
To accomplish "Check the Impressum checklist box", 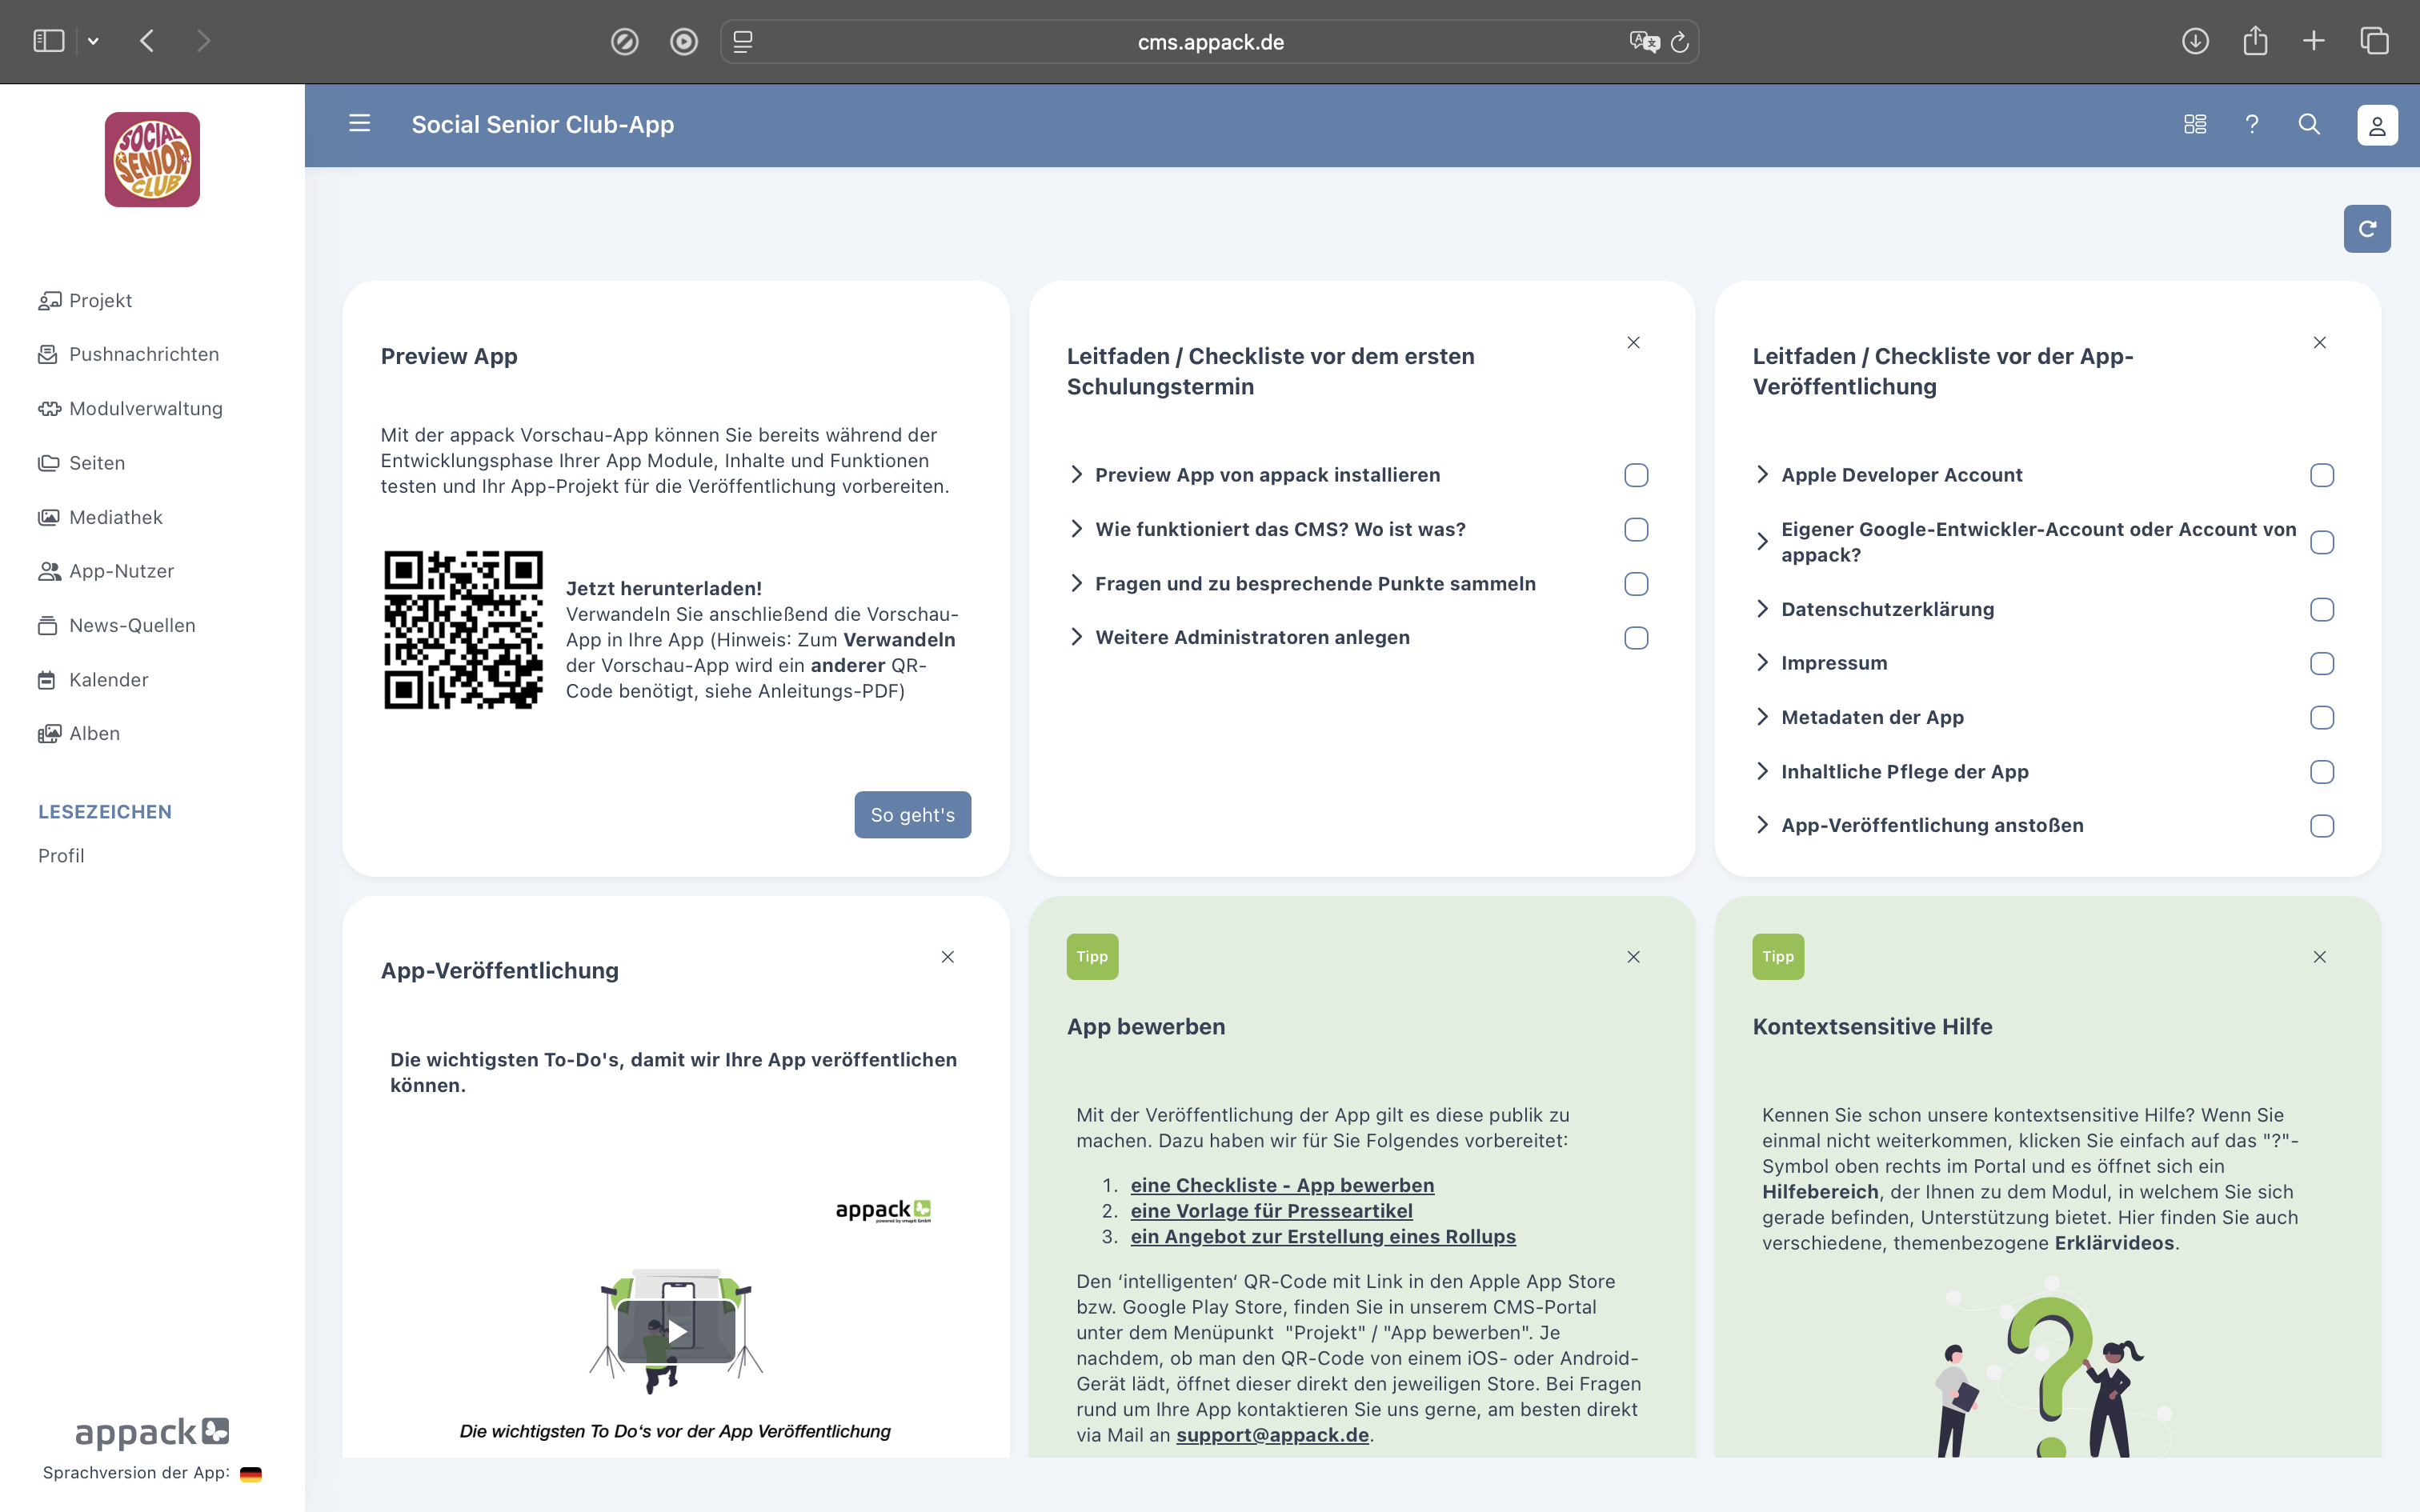I will [2322, 664].
